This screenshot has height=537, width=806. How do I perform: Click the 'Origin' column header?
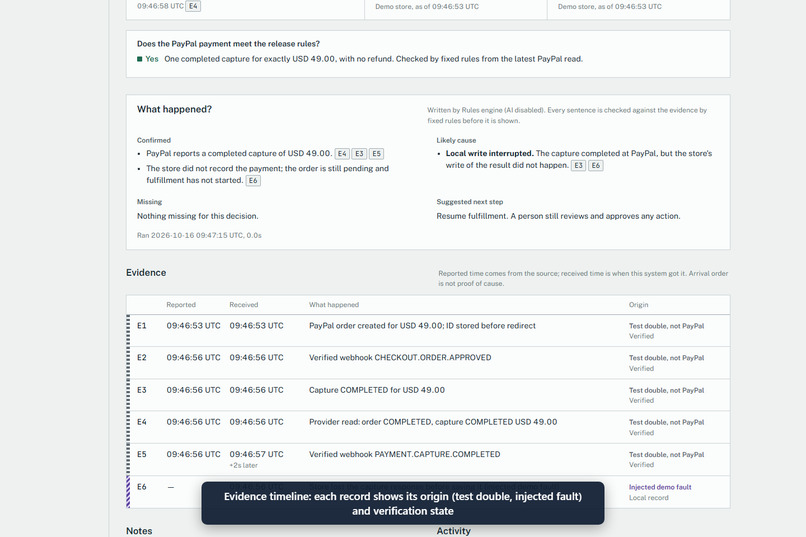point(638,305)
